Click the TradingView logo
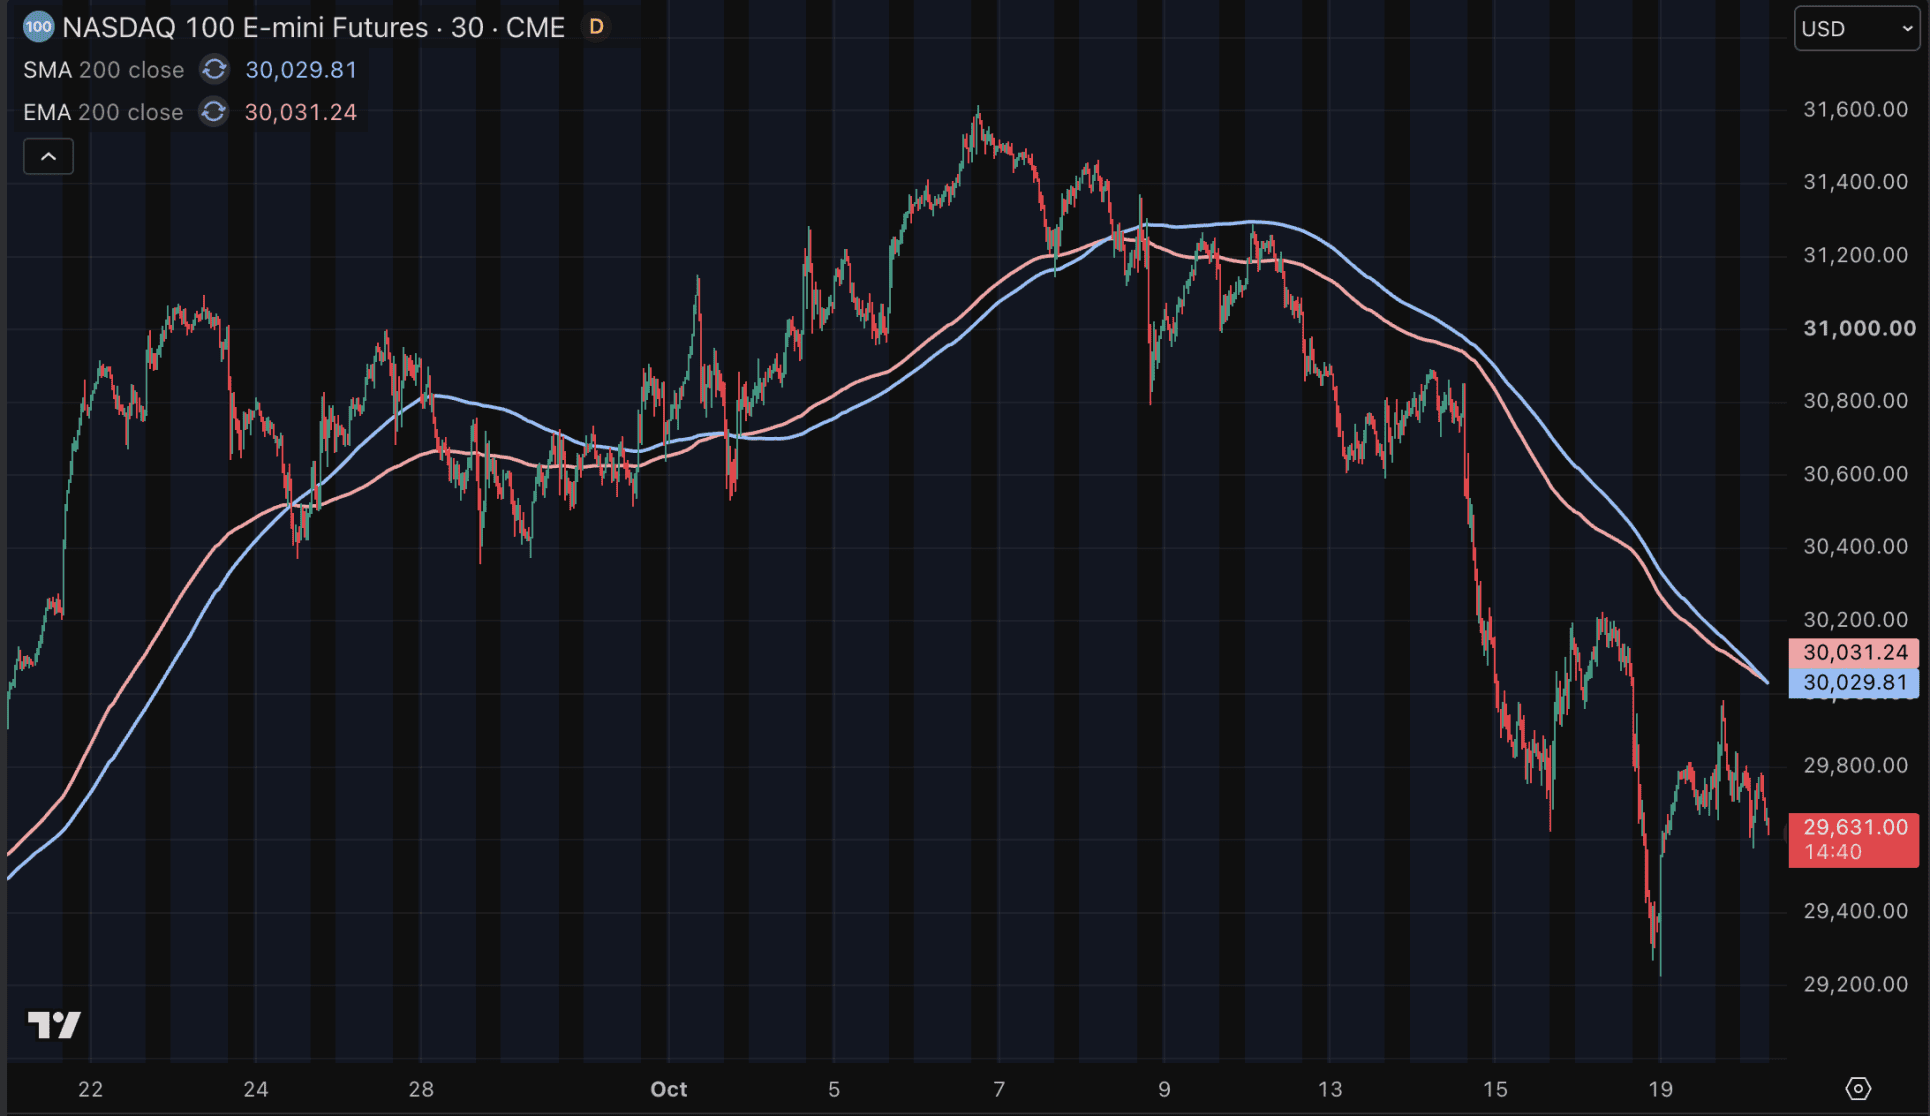Screen dimensions: 1930x1116 pyautogui.click(x=54, y=1025)
